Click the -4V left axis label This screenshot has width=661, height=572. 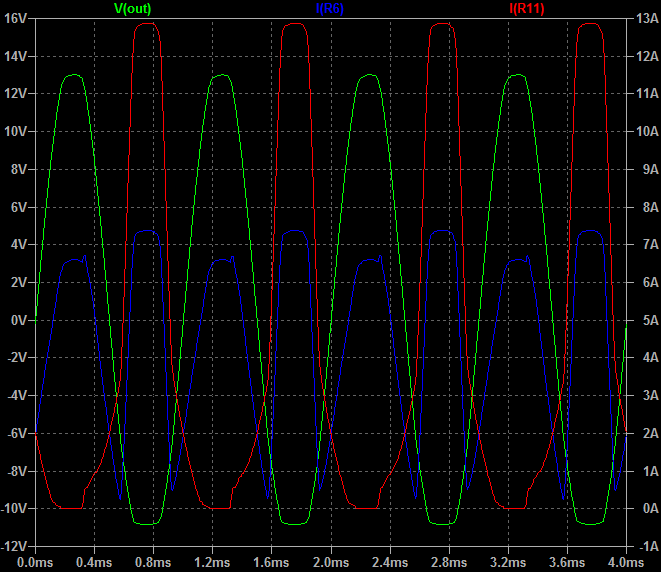pyautogui.click(x=17, y=395)
